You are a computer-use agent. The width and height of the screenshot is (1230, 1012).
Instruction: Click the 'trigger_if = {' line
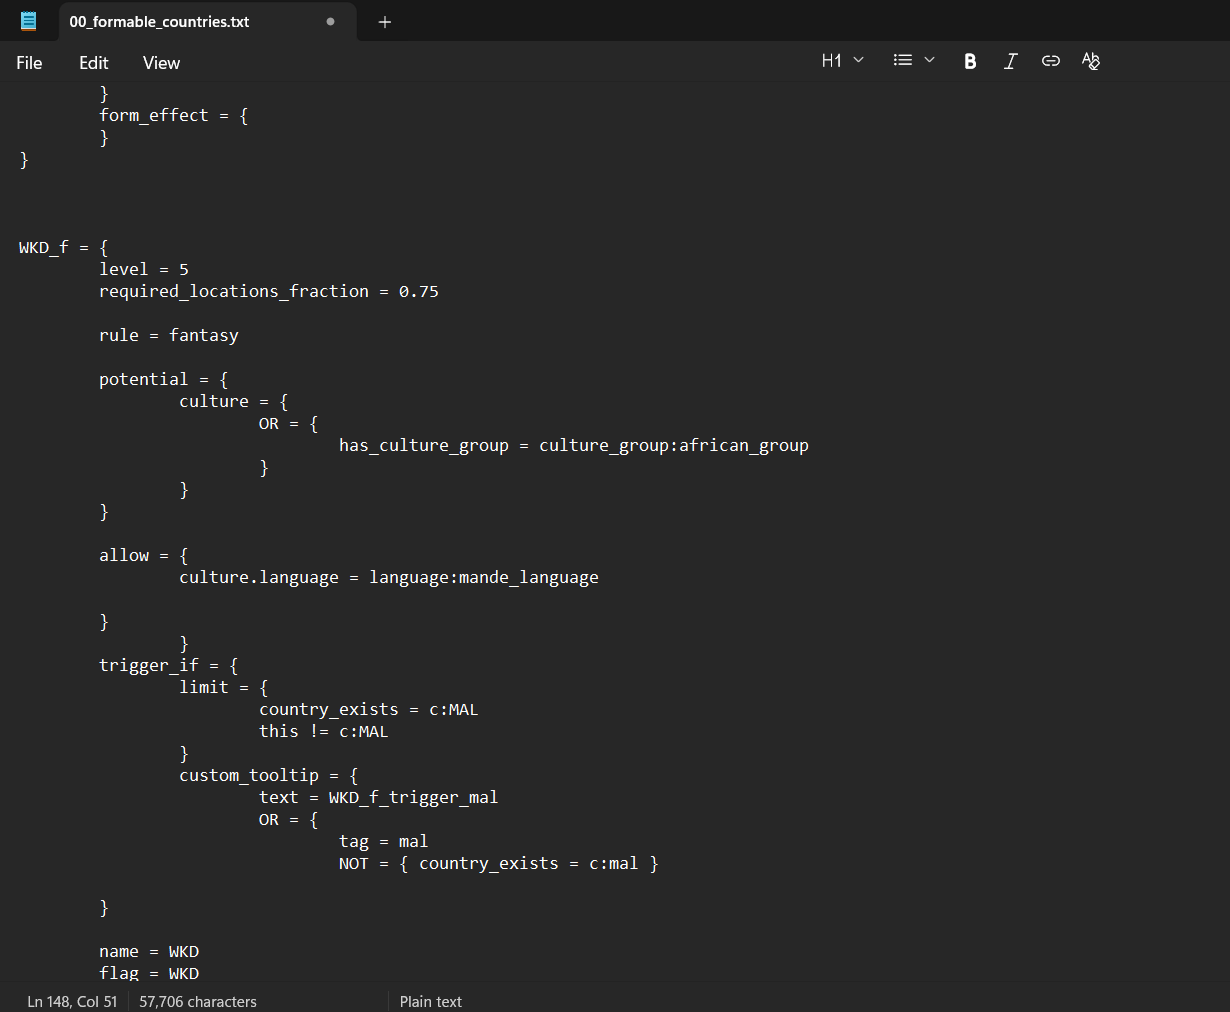[169, 665]
